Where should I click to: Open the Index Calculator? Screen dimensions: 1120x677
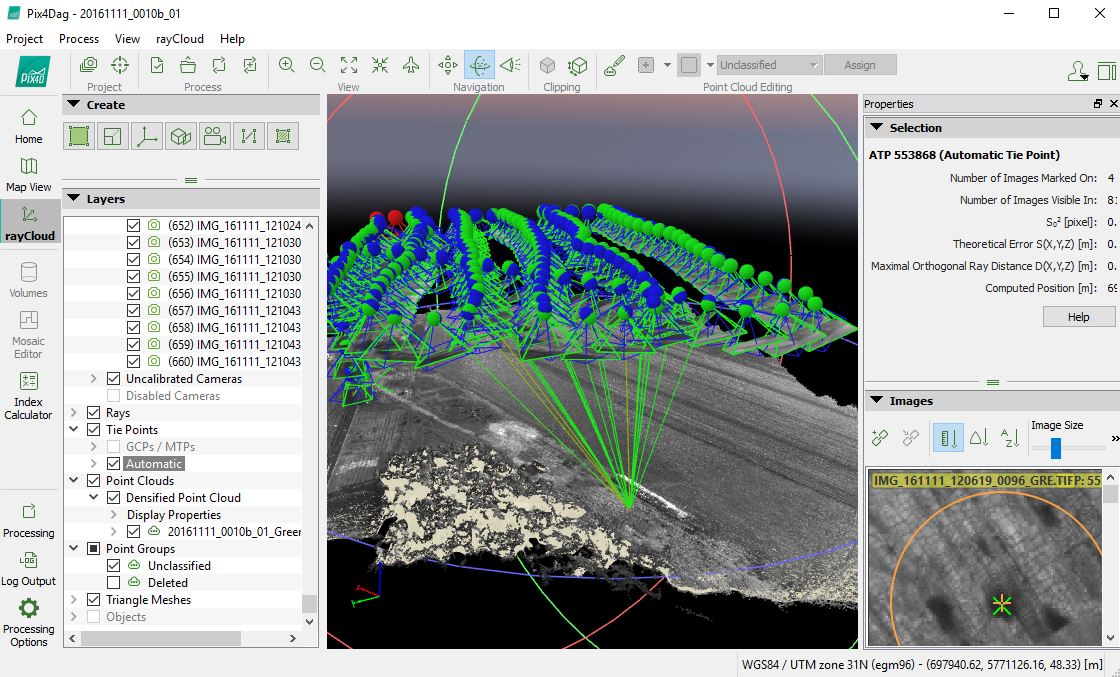pos(29,396)
